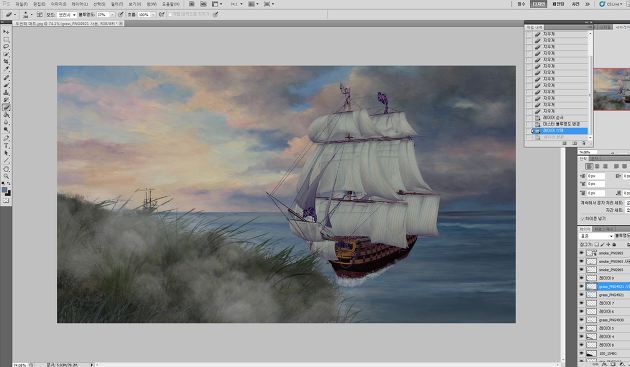Delete current state using History panel trash icon

click(584, 143)
